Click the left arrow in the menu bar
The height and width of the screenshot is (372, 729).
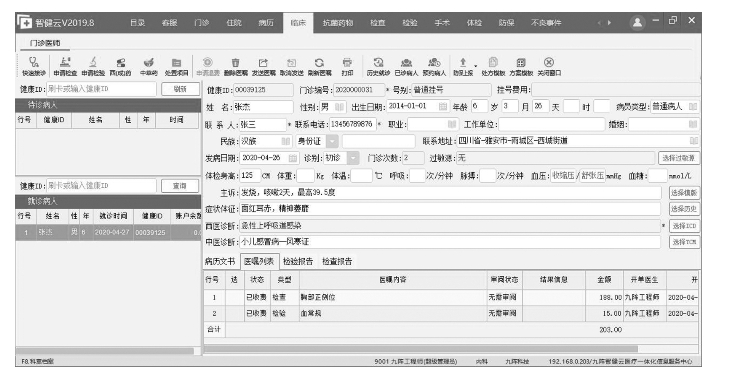coord(599,23)
